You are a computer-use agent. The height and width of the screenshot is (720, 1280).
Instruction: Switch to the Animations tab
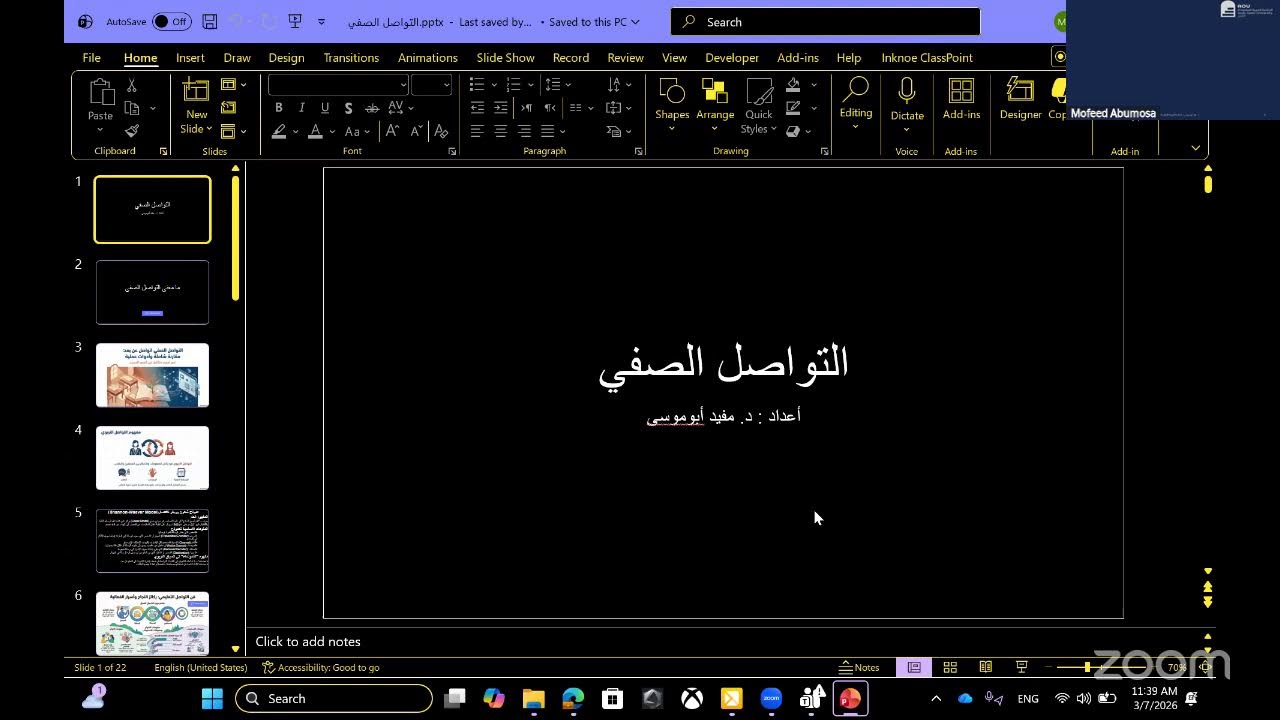click(427, 57)
